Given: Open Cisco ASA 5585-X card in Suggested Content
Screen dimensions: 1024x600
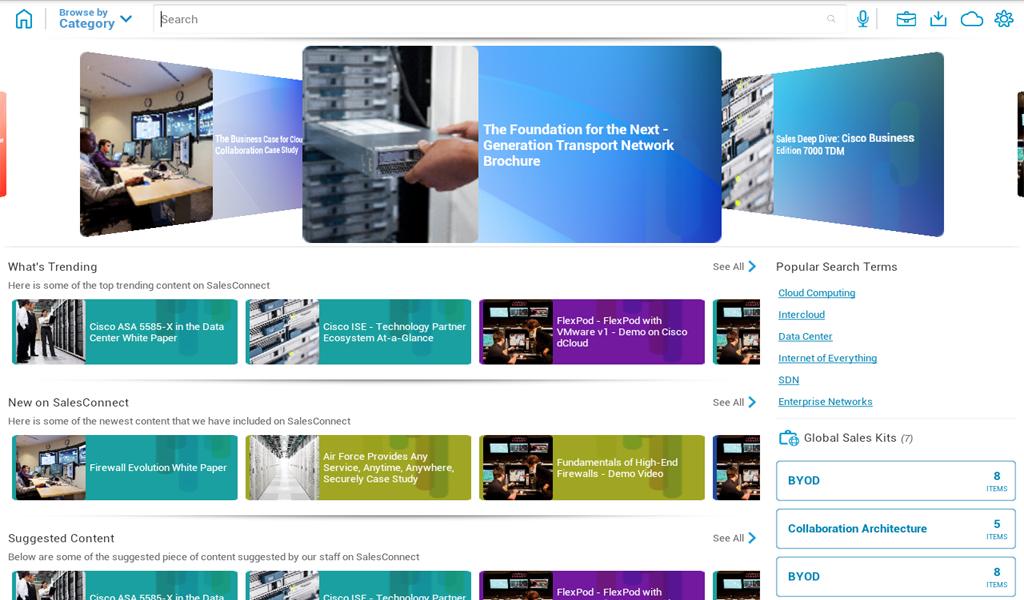Looking at the screenshot, I should tap(125, 586).
